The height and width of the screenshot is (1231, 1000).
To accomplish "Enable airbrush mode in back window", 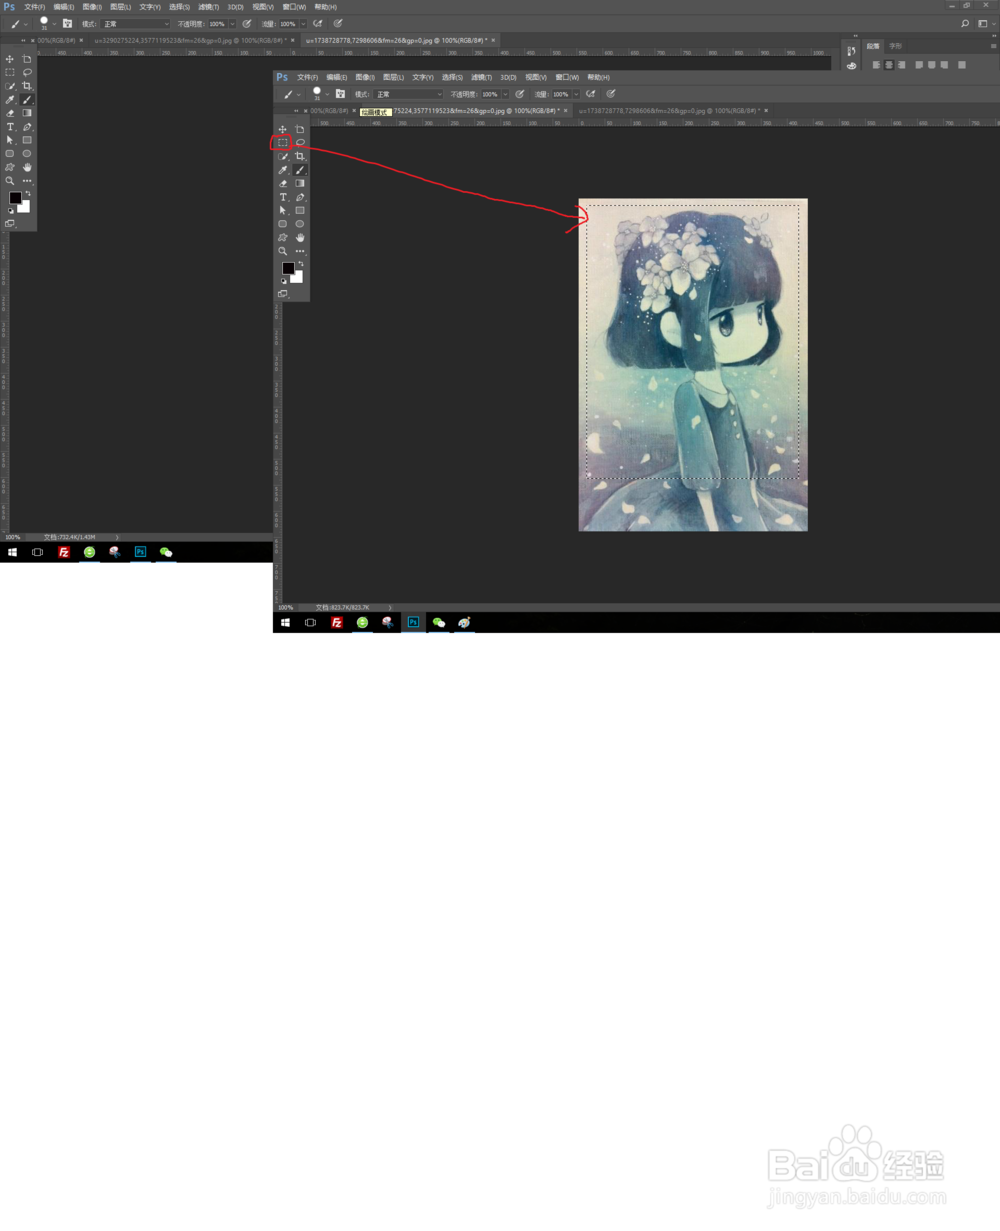I will pos(317,24).
